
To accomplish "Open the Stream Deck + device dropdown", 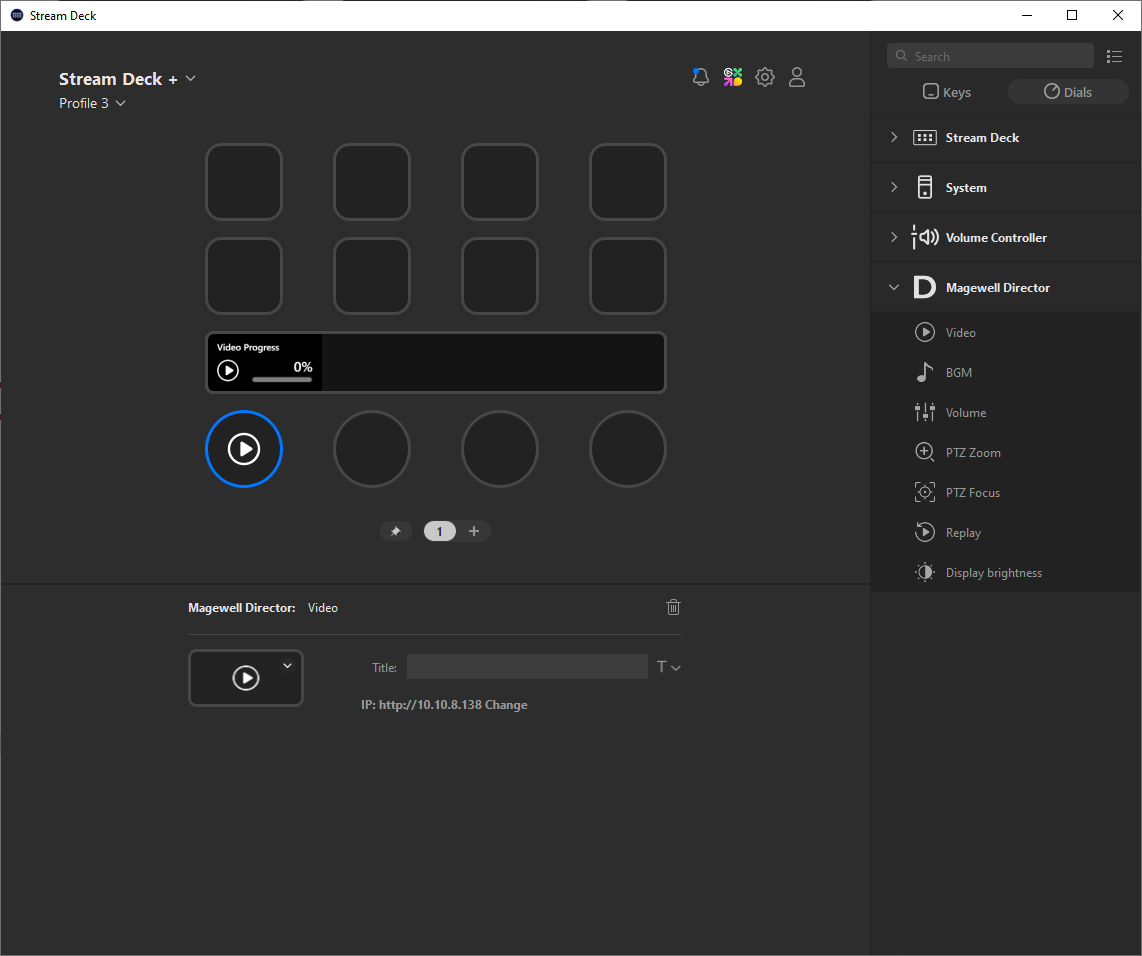I will tap(127, 79).
